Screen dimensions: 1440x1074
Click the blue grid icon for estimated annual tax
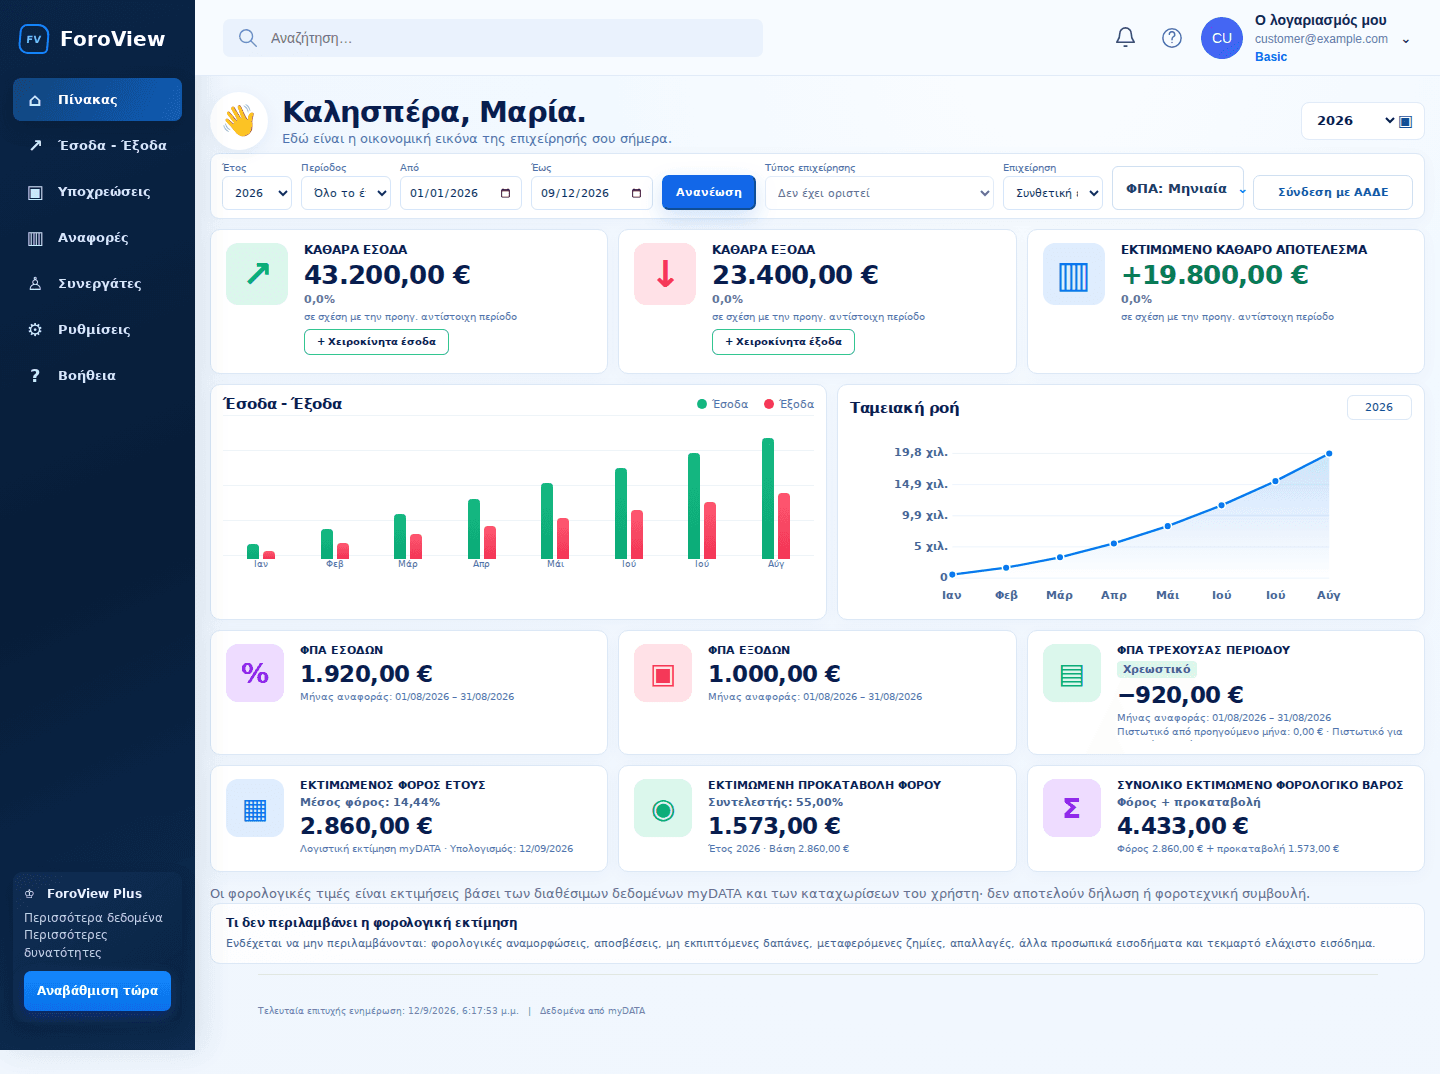(x=255, y=808)
